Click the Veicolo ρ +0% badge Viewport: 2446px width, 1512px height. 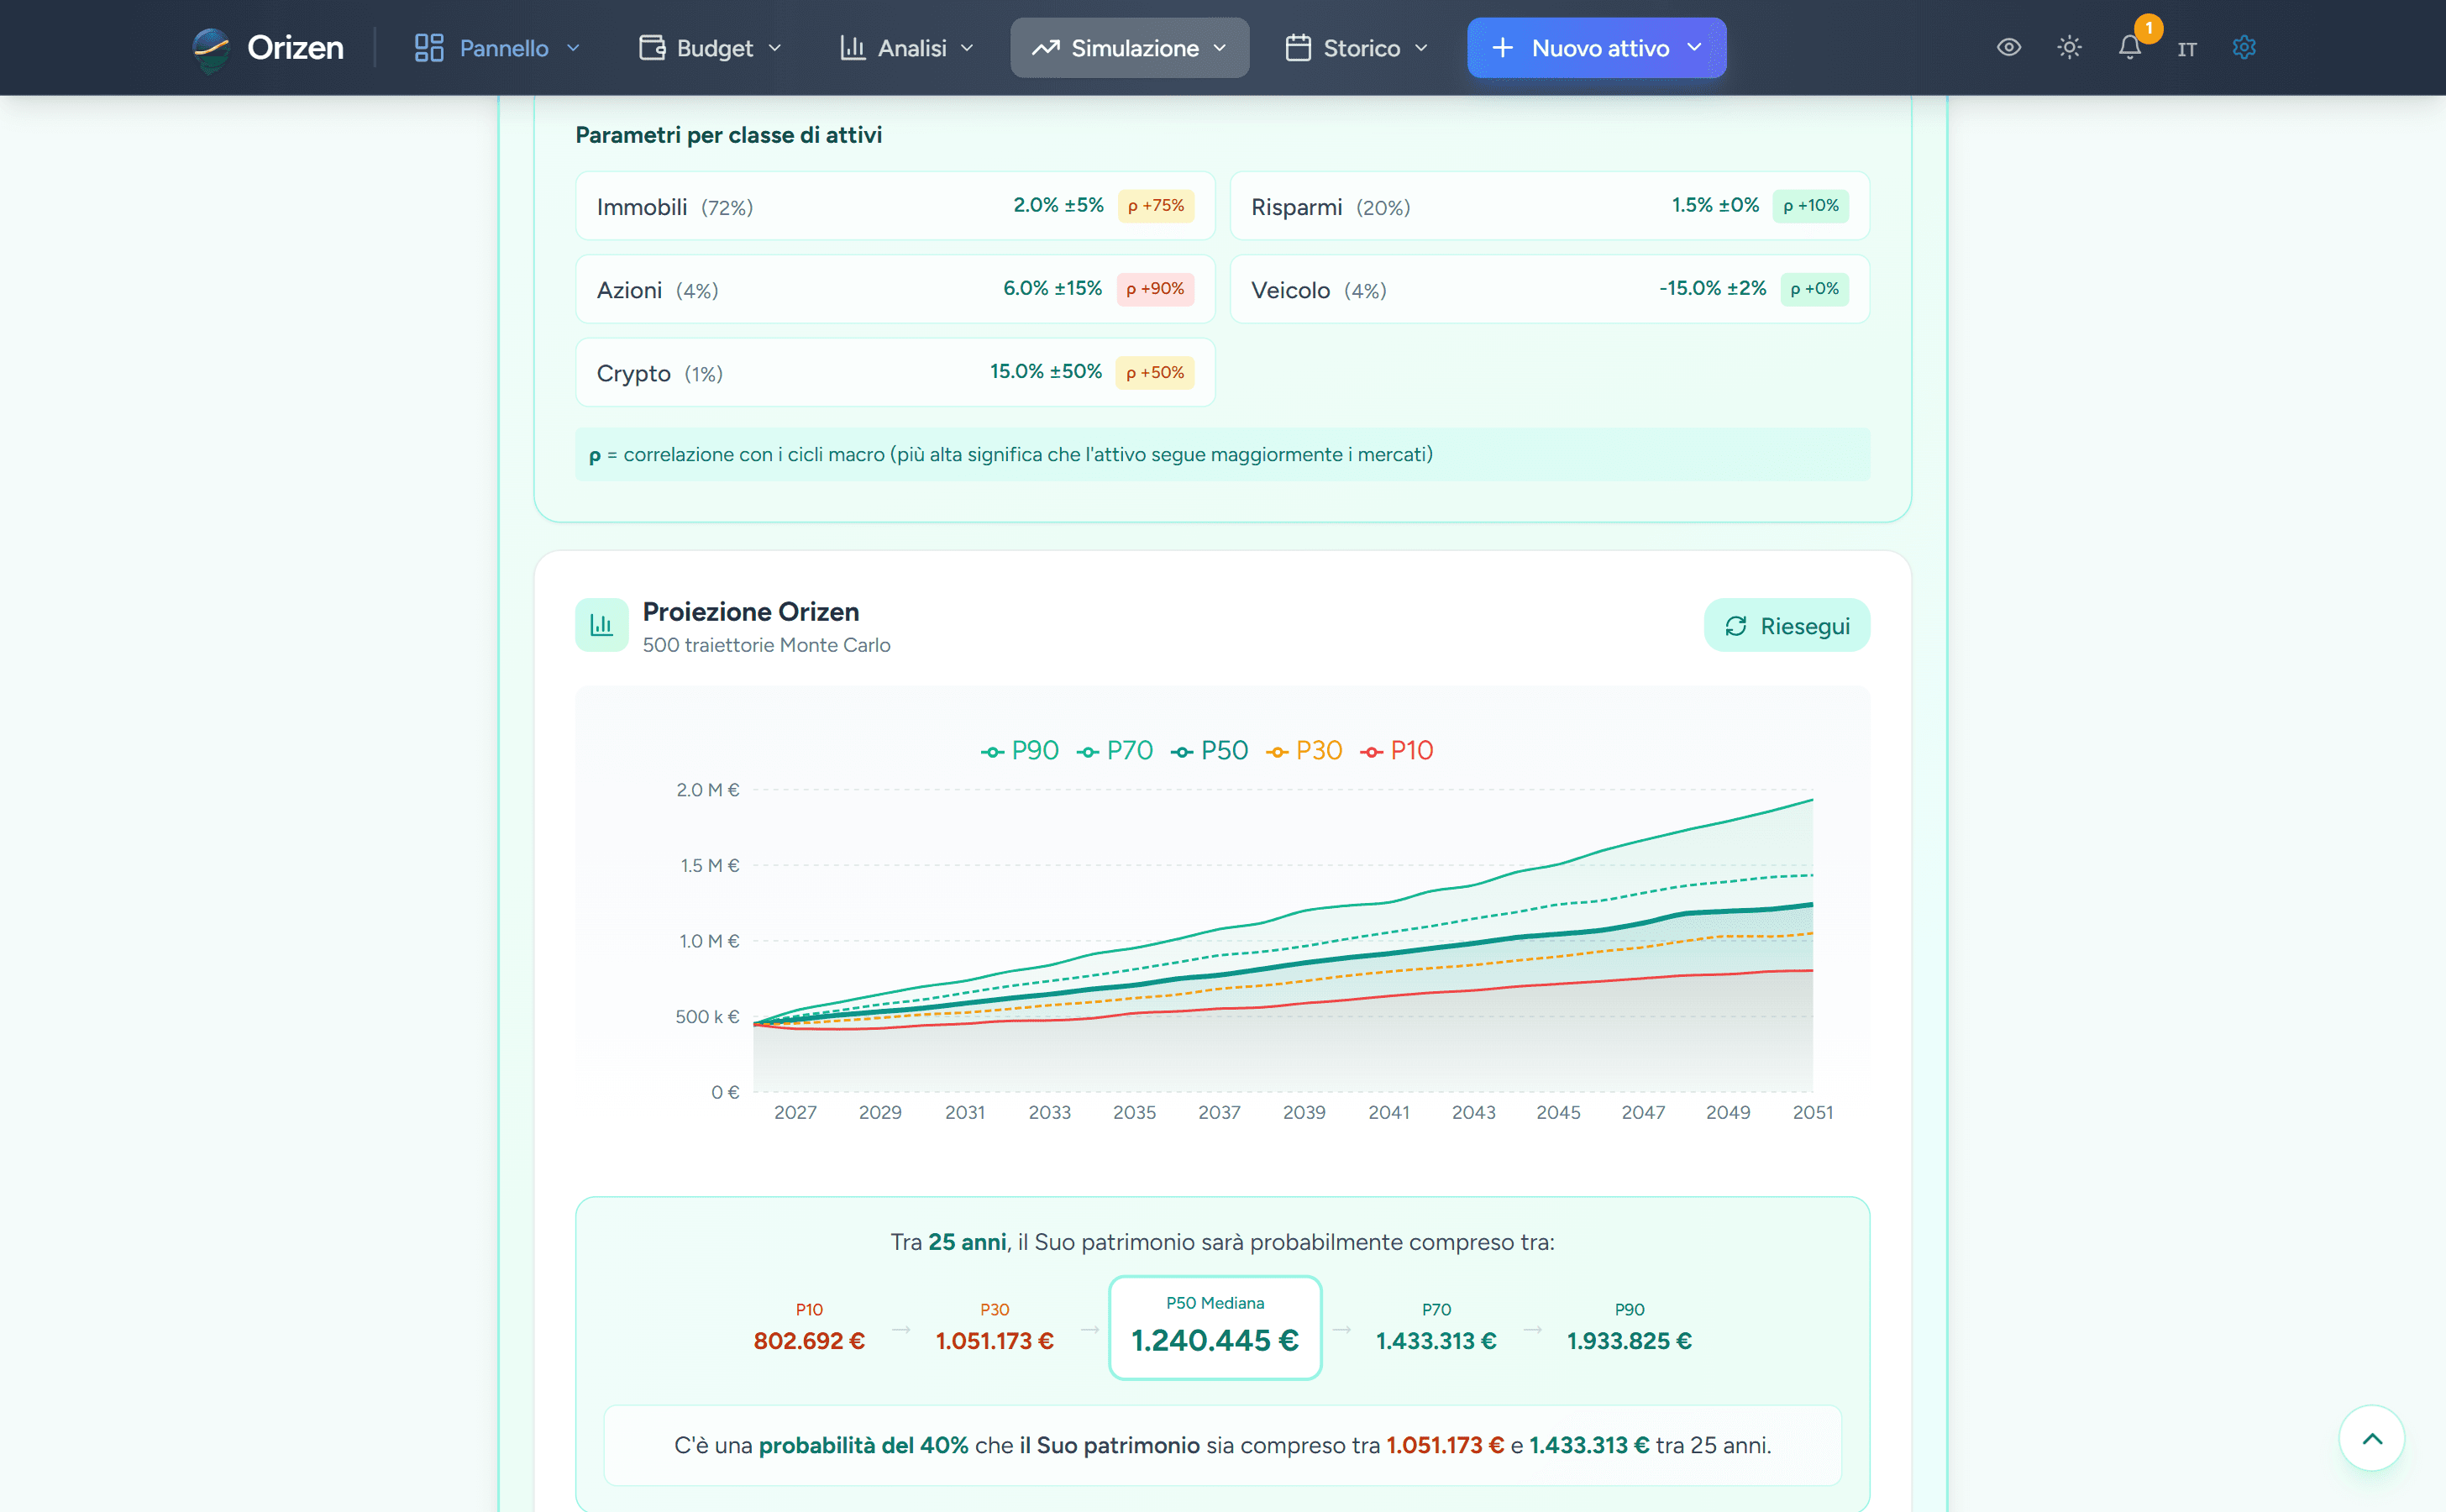pyautogui.click(x=1814, y=289)
